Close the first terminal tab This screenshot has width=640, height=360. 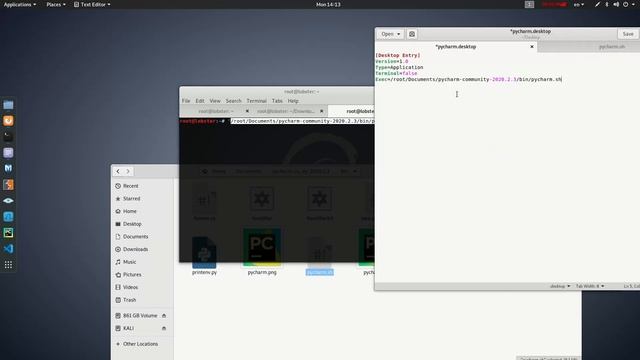point(247,111)
